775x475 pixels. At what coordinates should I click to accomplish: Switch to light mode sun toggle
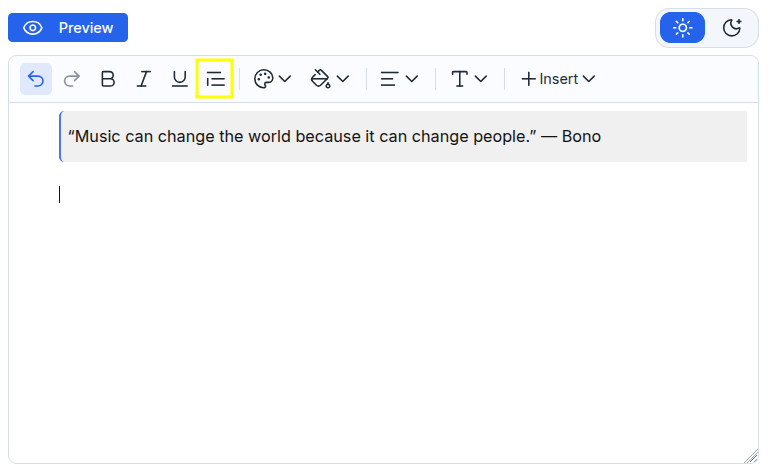click(683, 28)
